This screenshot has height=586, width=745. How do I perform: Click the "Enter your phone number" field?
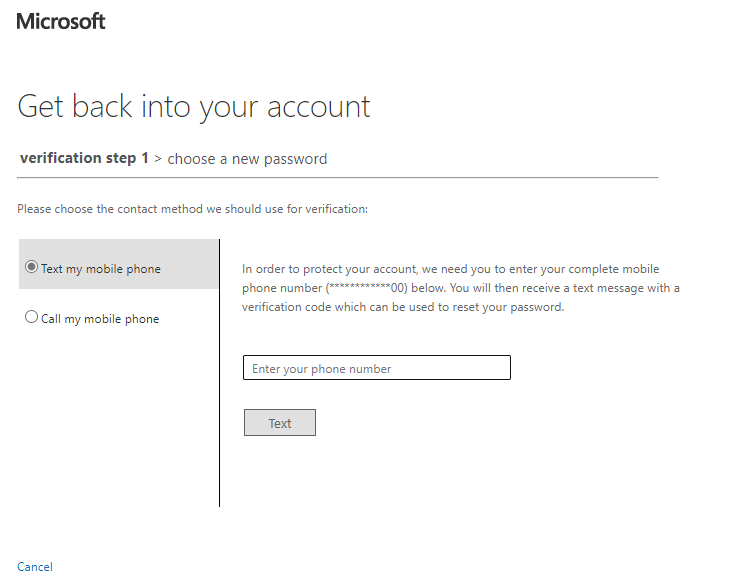coord(377,368)
